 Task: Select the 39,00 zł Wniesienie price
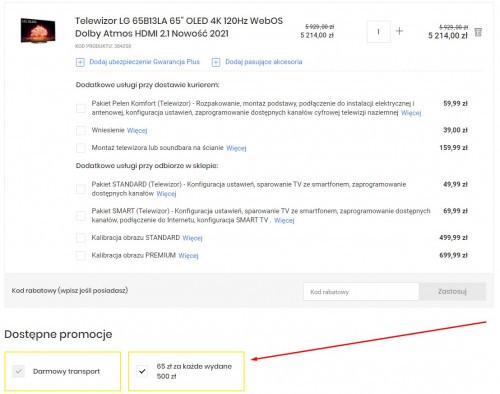(455, 130)
